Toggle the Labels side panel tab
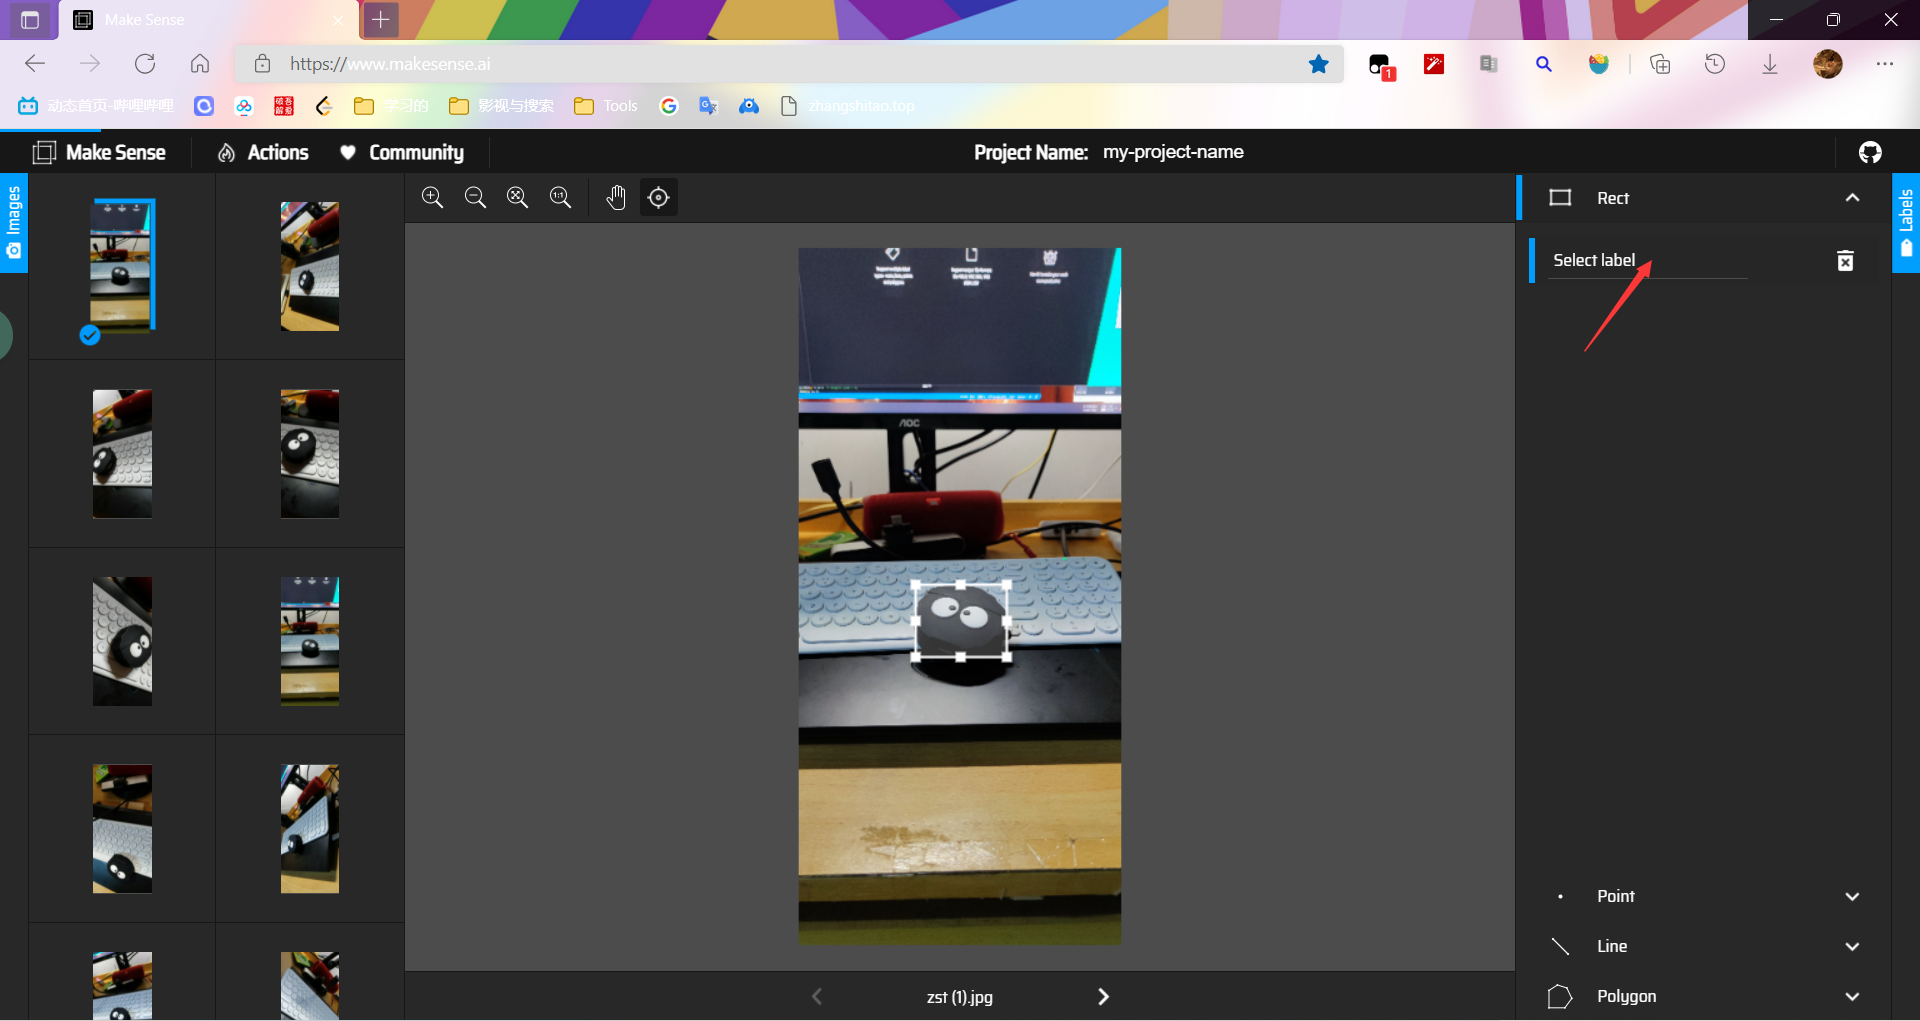 pyautogui.click(x=1906, y=222)
